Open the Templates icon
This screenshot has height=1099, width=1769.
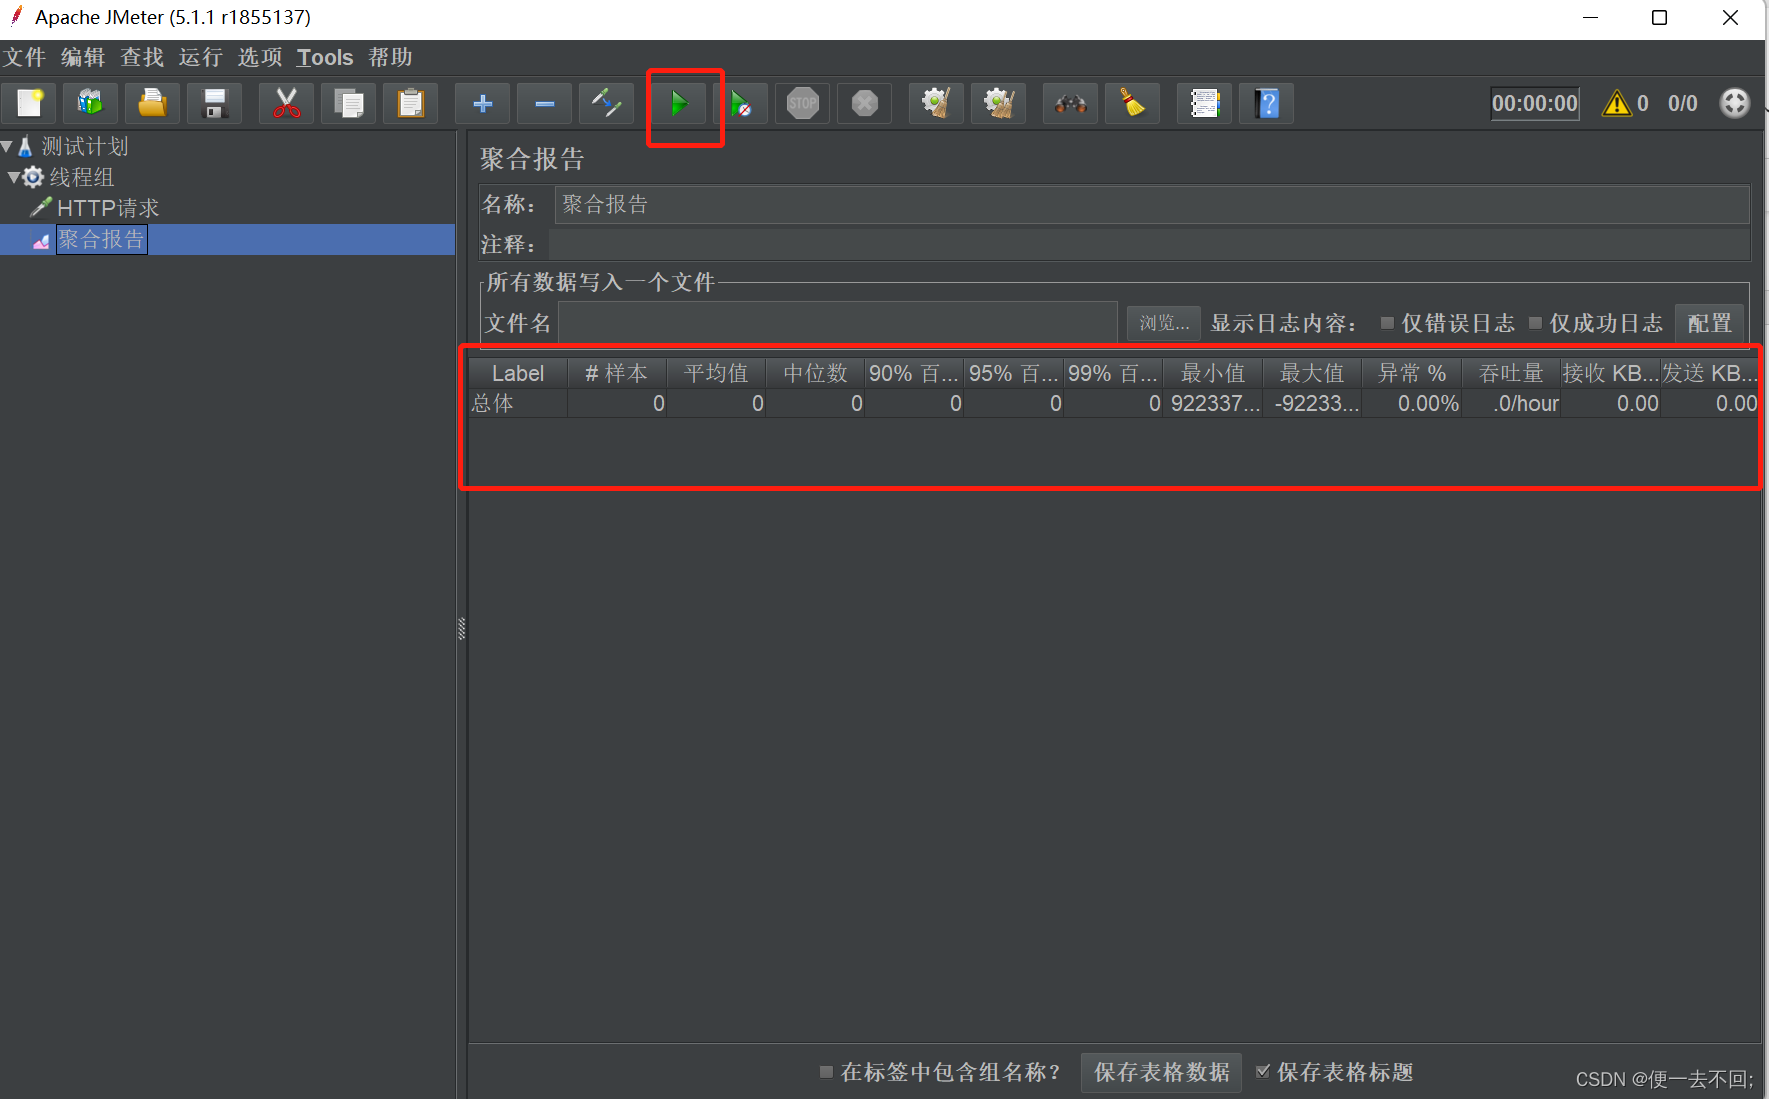[x=91, y=103]
